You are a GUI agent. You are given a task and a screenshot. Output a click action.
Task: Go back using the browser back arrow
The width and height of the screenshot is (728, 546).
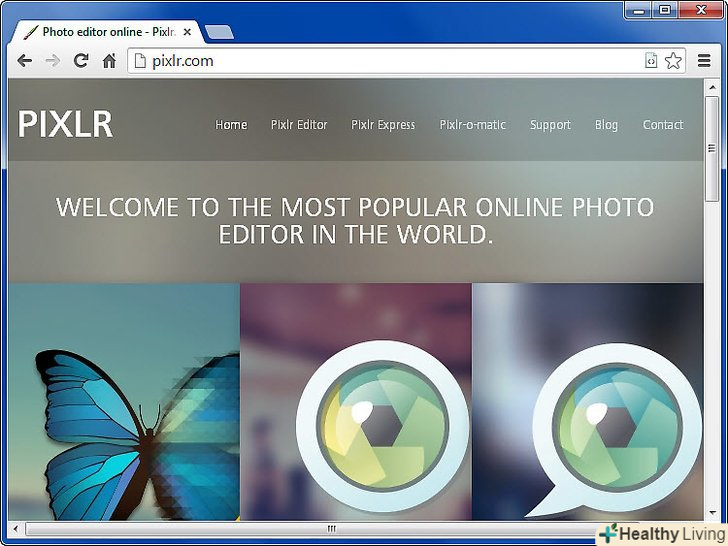tap(25, 60)
